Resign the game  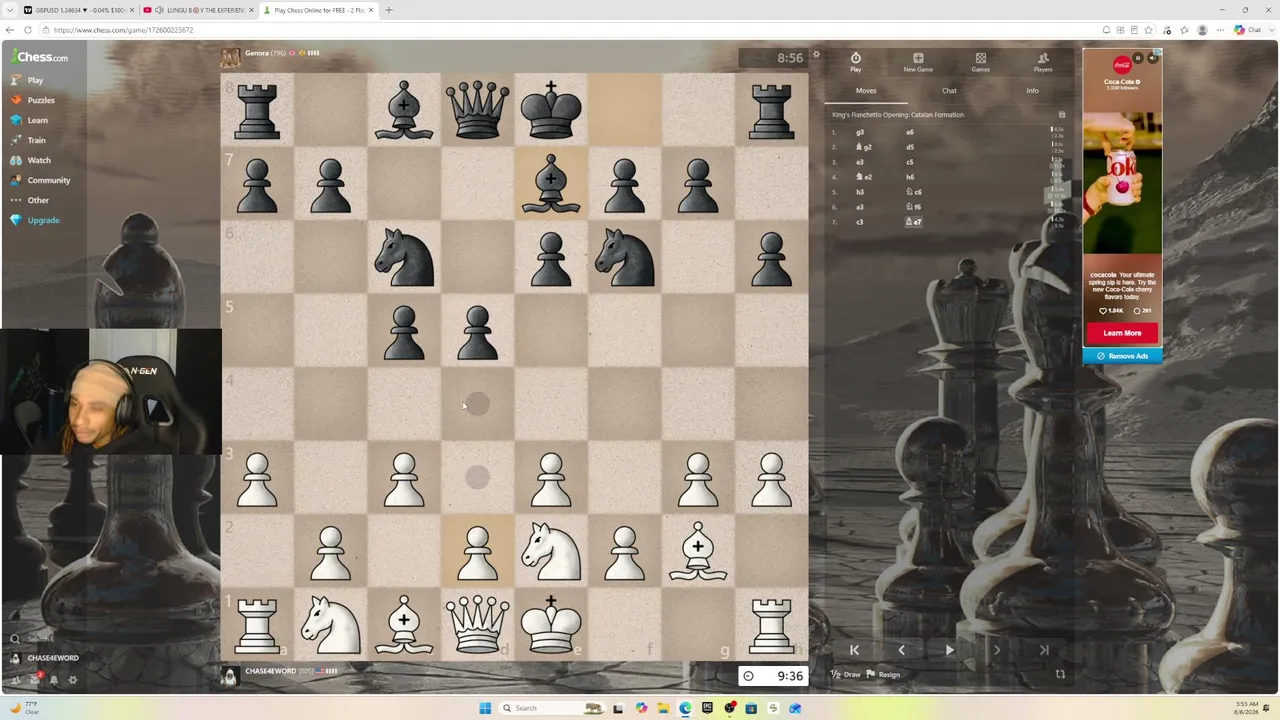(x=883, y=675)
